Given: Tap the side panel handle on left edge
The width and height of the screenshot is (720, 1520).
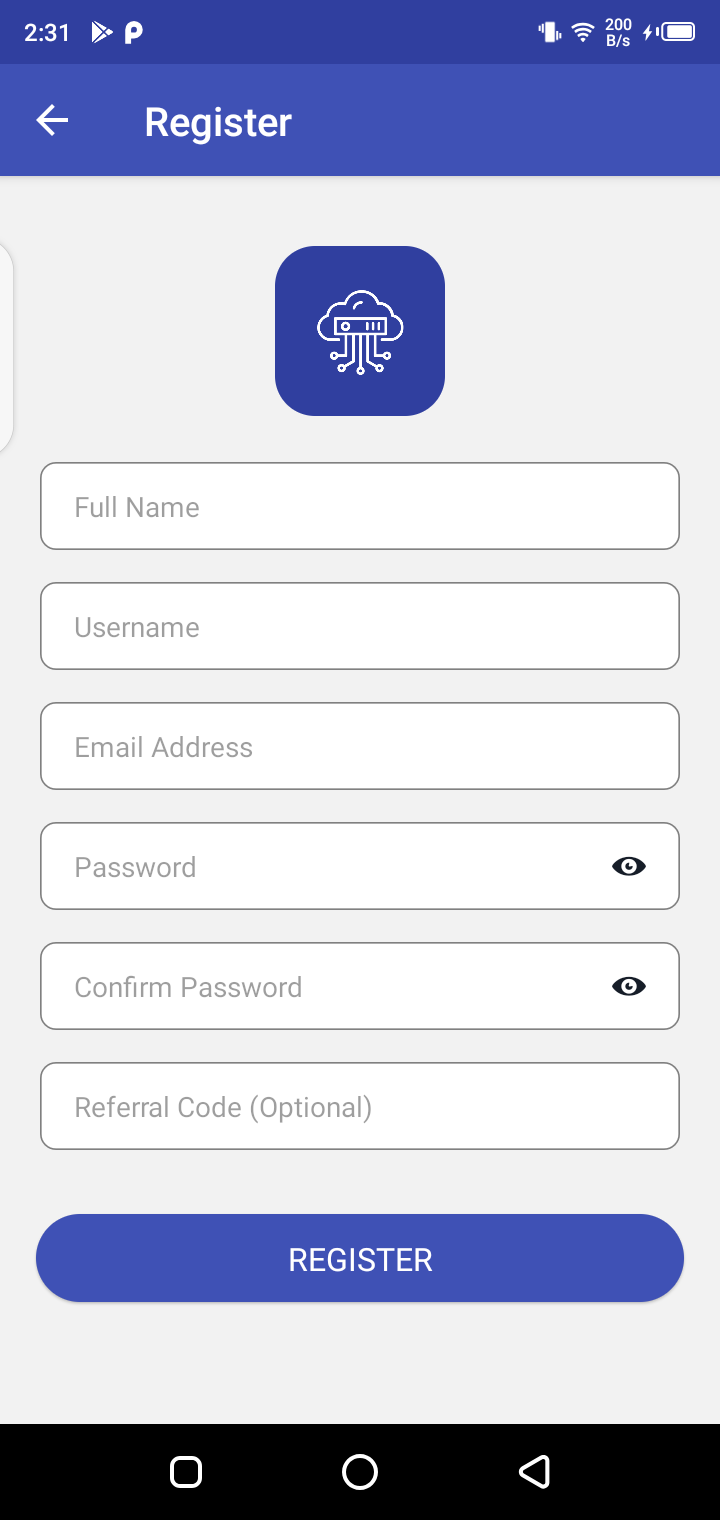Looking at the screenshot, I should [x=6, y=347].
